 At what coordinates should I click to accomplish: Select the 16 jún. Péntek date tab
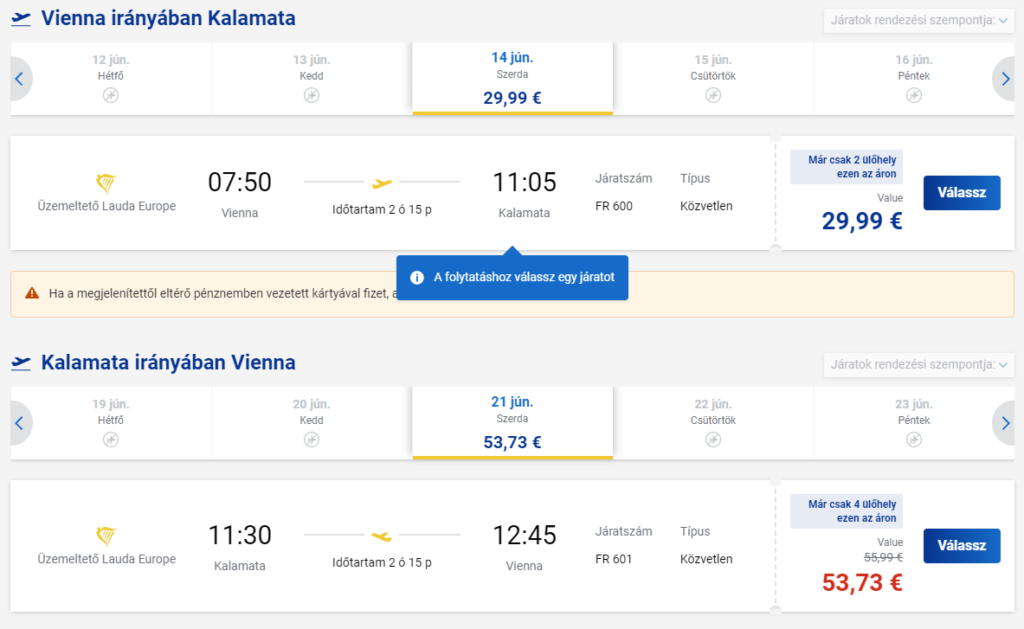914,79
